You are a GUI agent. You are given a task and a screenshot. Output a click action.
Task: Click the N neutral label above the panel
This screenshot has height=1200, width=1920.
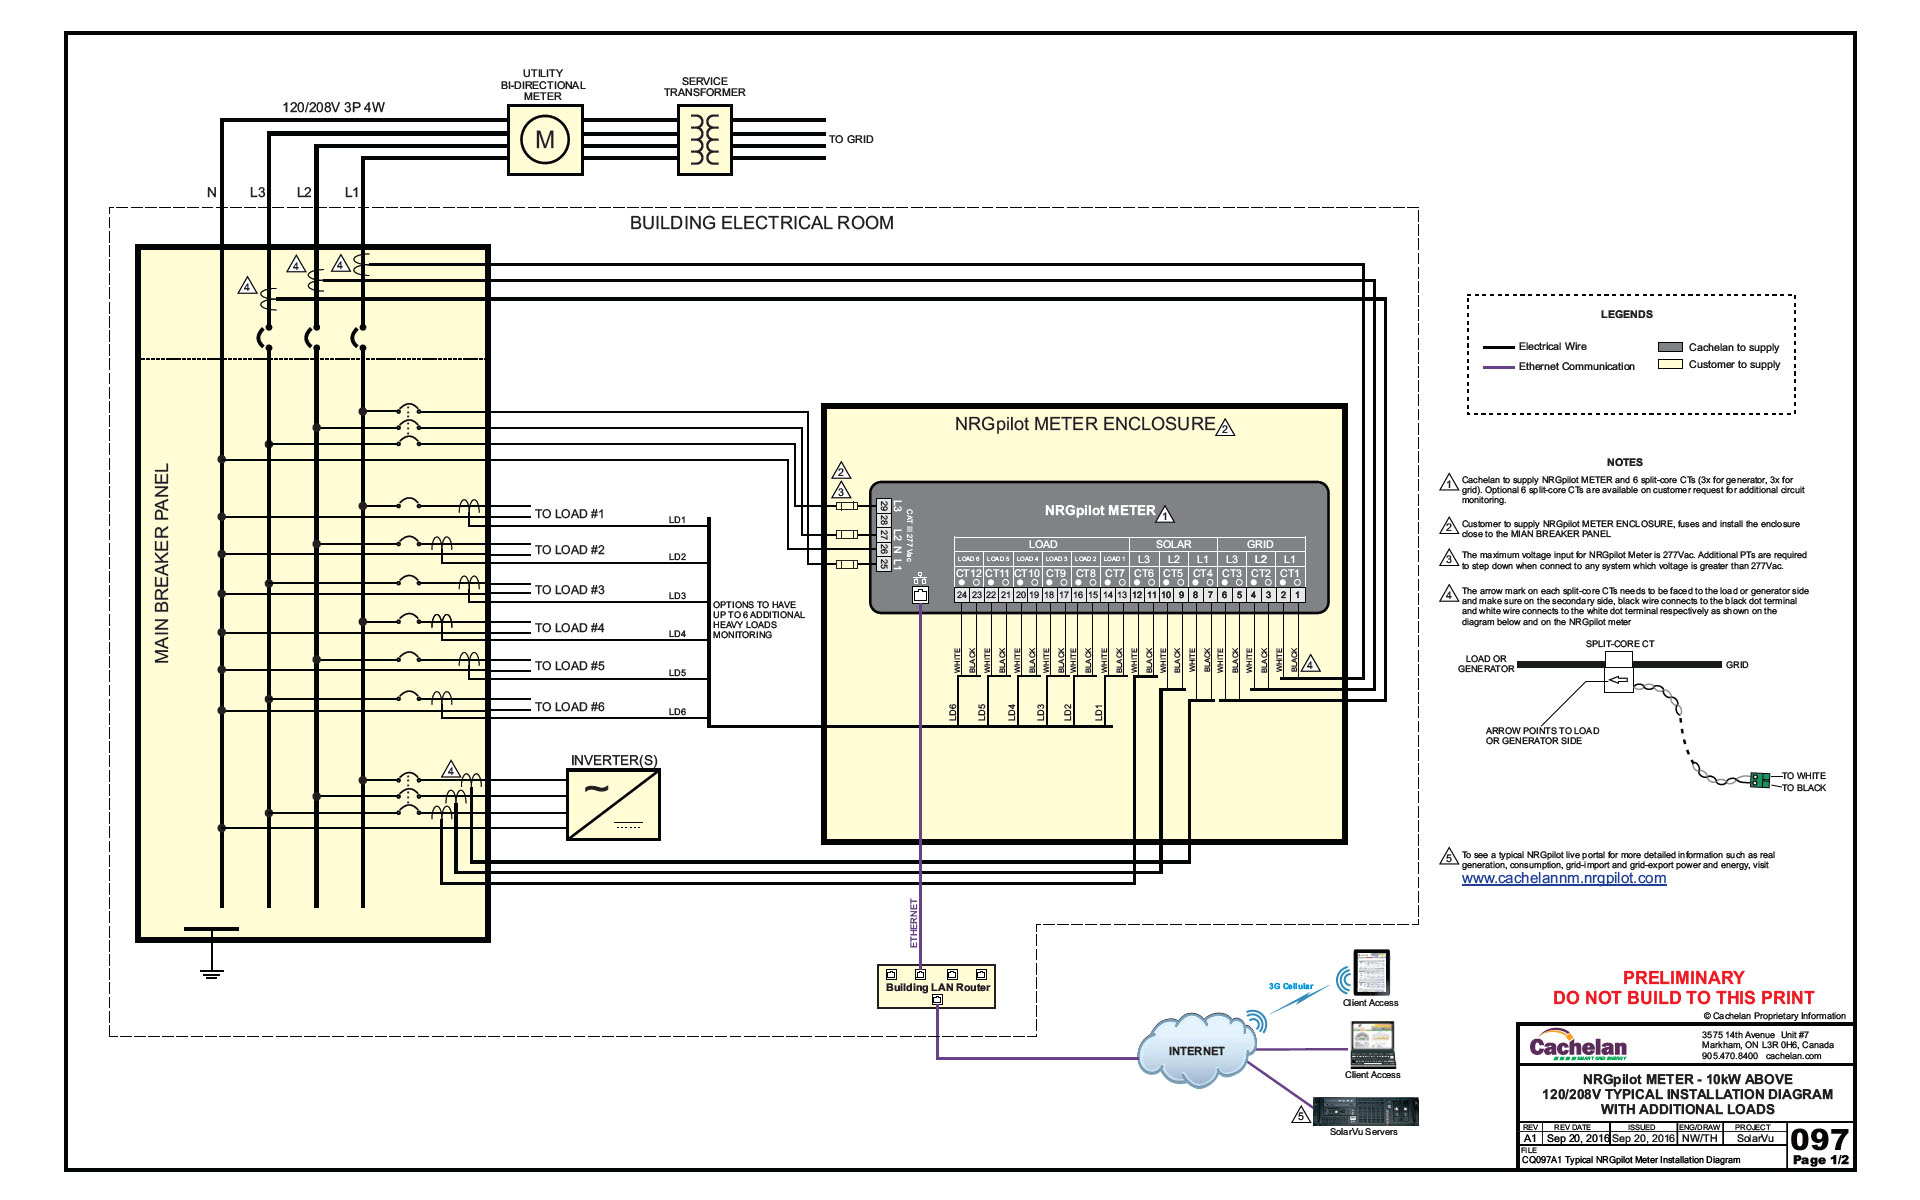click(x=211, y=192)
